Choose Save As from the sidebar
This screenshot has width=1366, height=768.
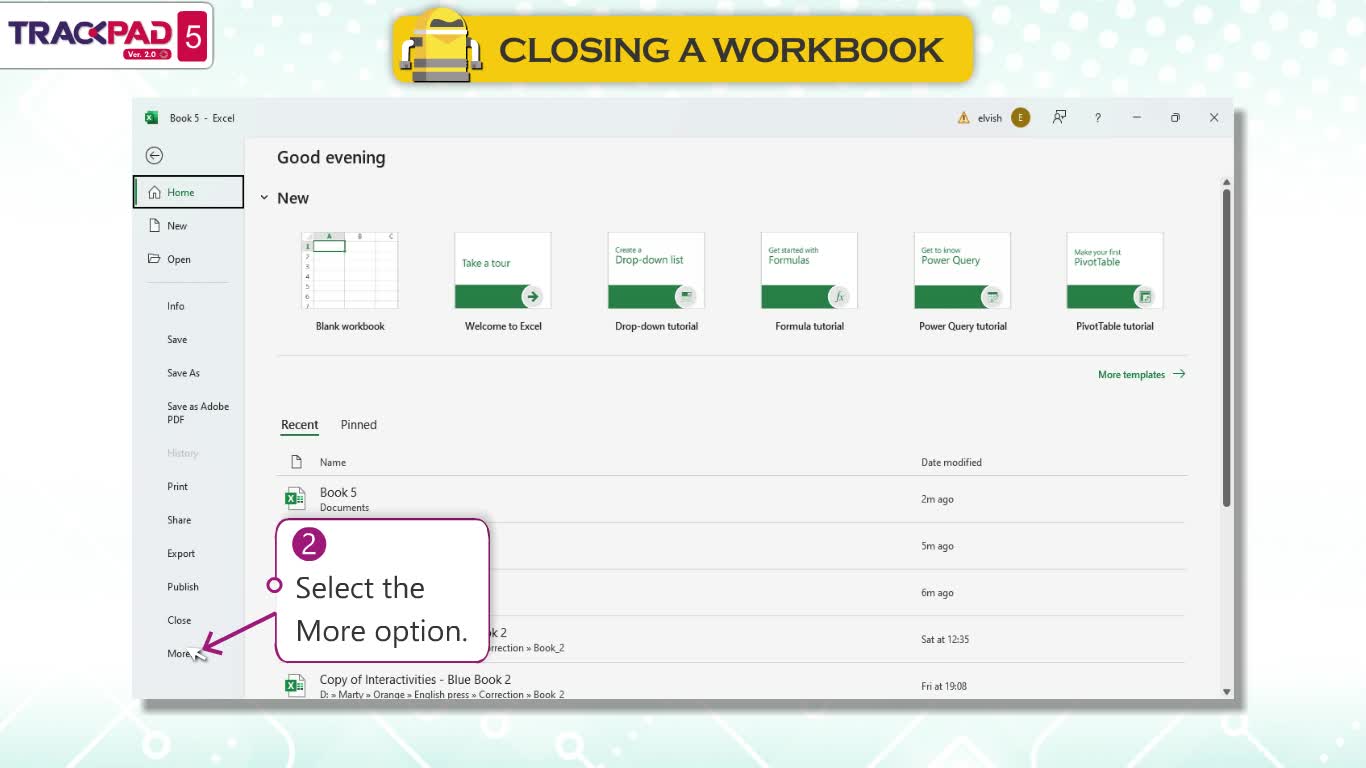[x=183, y=373]
